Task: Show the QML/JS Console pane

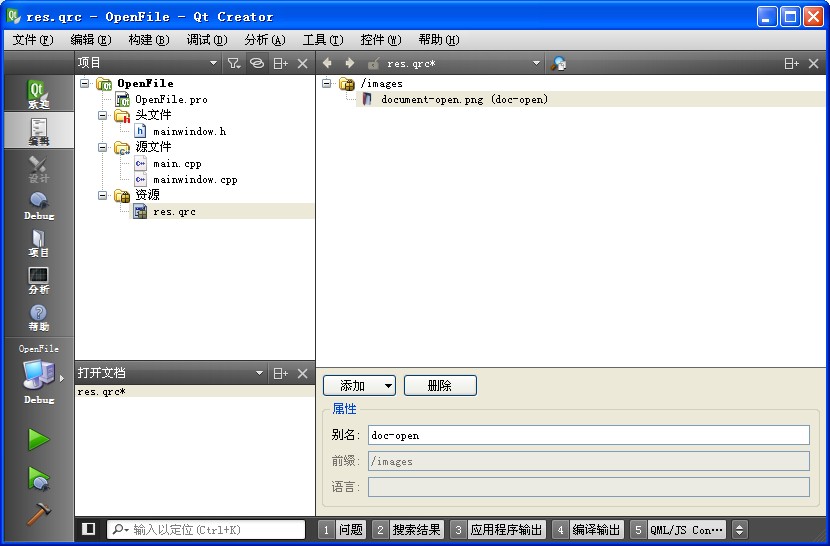Action: pyautogui.click(x=678, y=529)
